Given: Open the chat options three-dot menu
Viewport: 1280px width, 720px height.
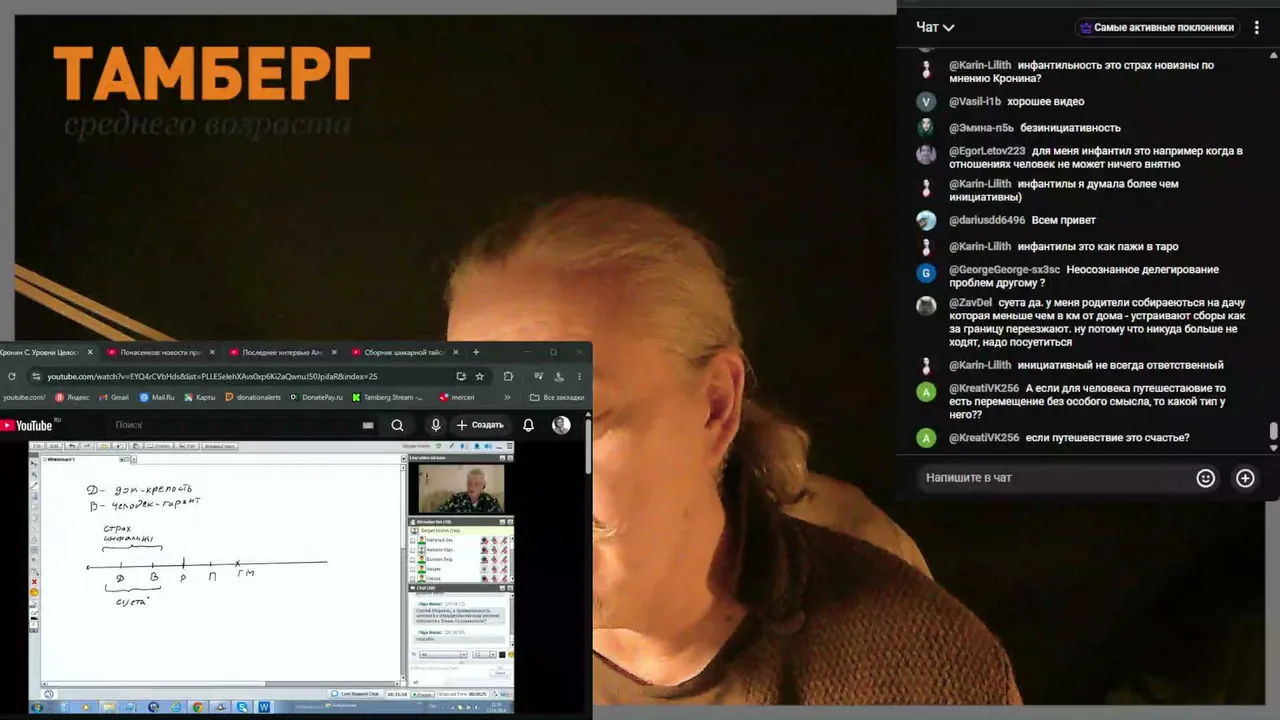Looking at the screenshot, I should click(1257, 28).
